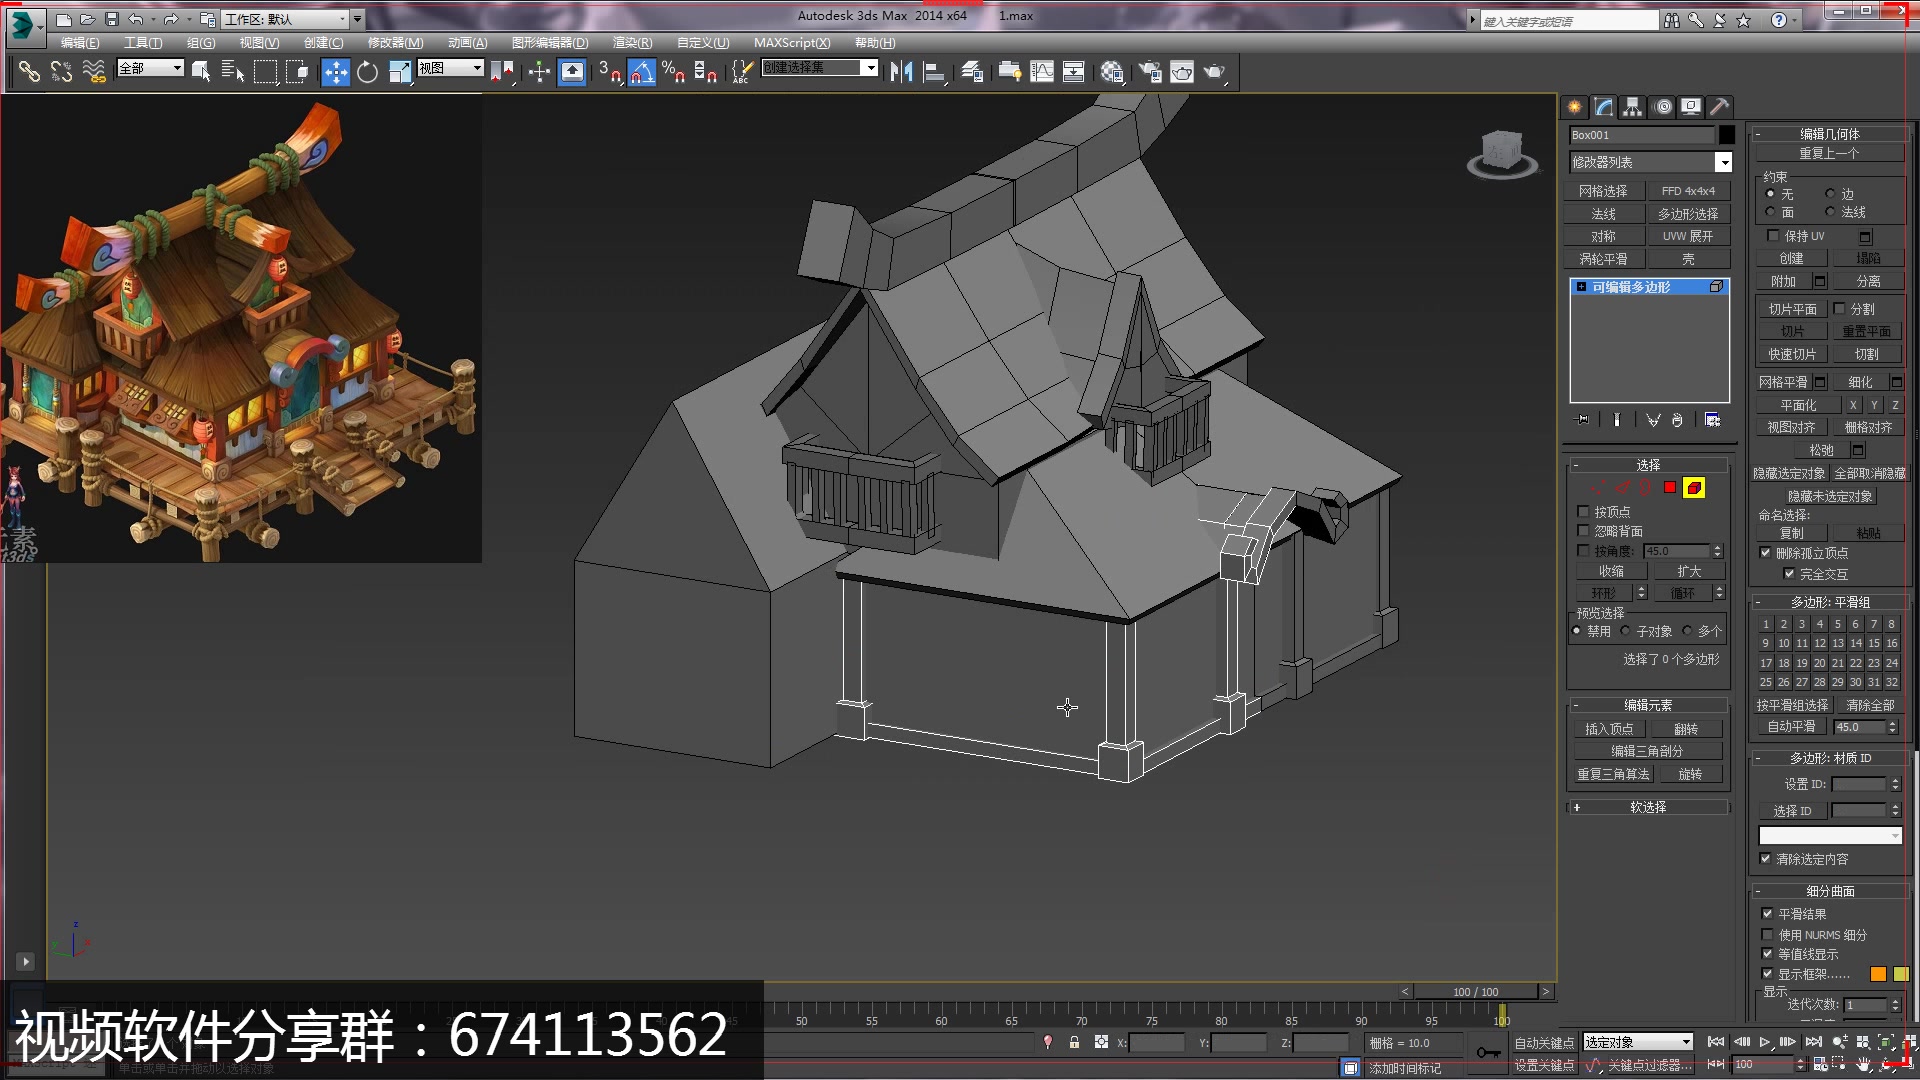Open the 选定对象 key filter dropdown
The height and width of the screenshot is (1080, 1920).
[1638, 1042]
